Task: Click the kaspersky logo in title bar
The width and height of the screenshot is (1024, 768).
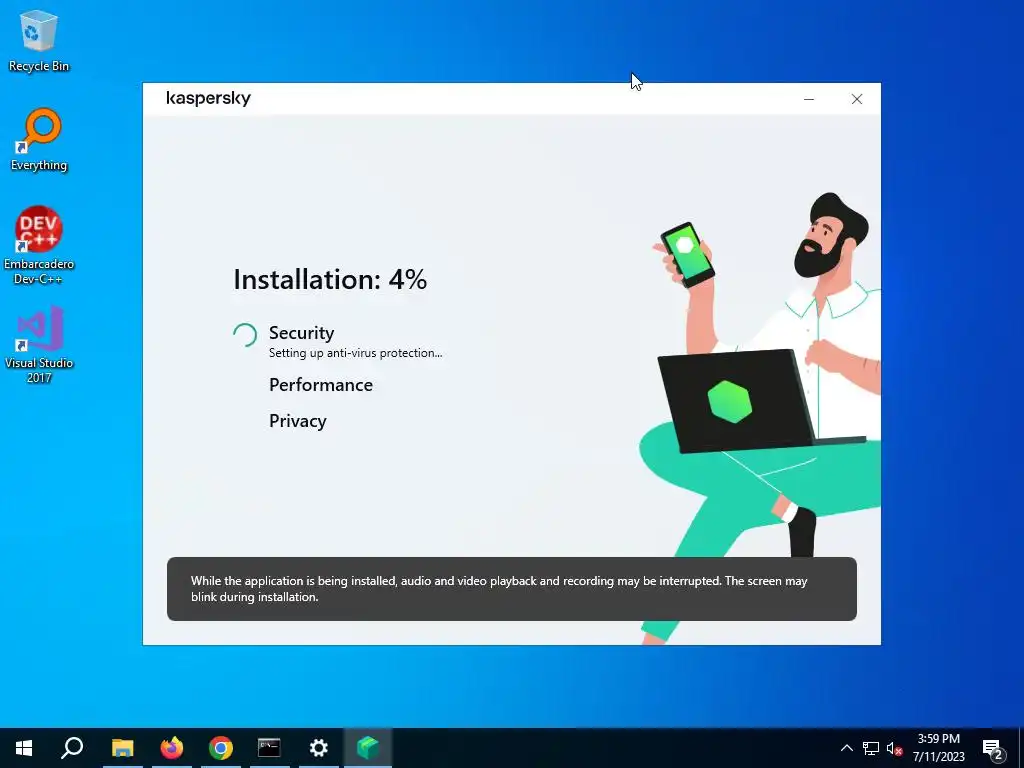Action: click(x=208, y=99)
